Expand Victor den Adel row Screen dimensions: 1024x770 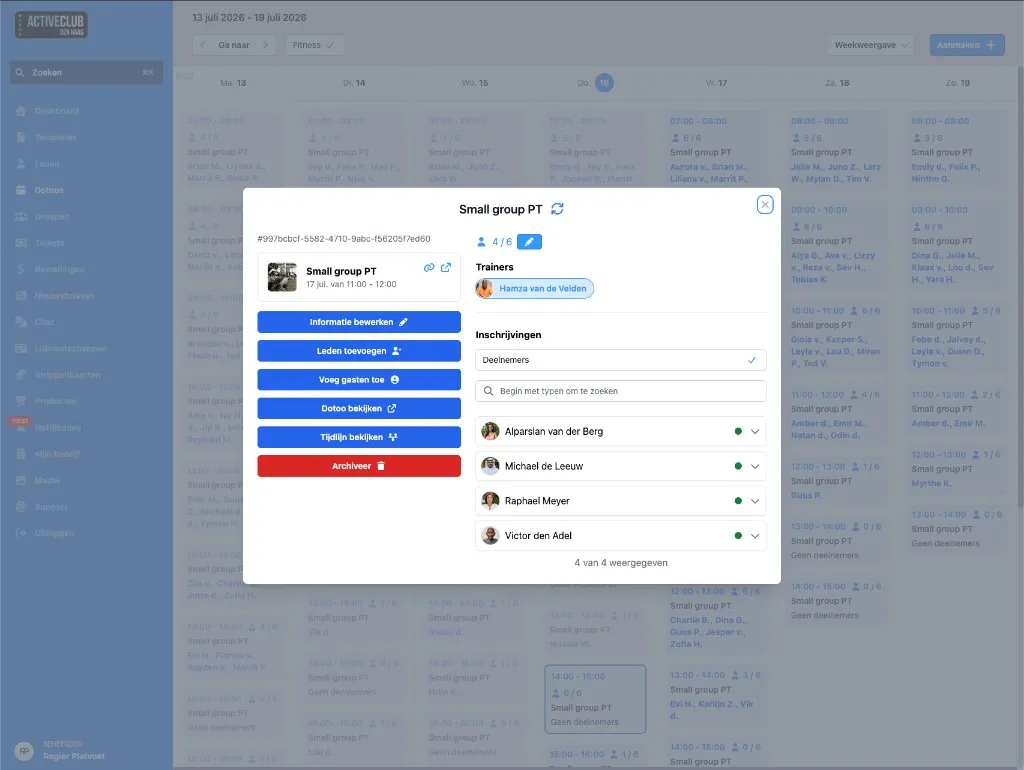[x=755, y=536]
